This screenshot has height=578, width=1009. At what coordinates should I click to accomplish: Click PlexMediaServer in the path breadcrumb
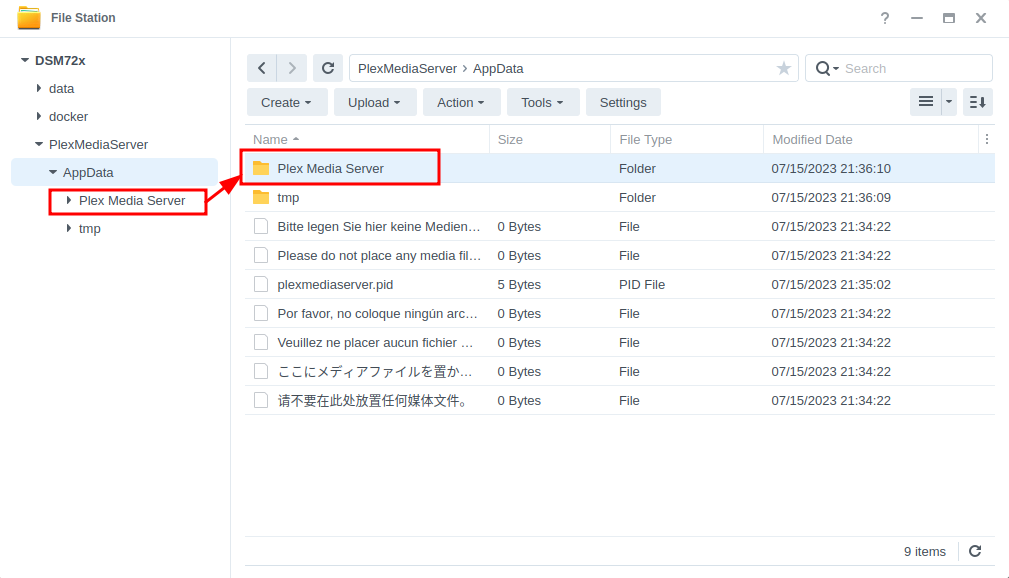407,68
